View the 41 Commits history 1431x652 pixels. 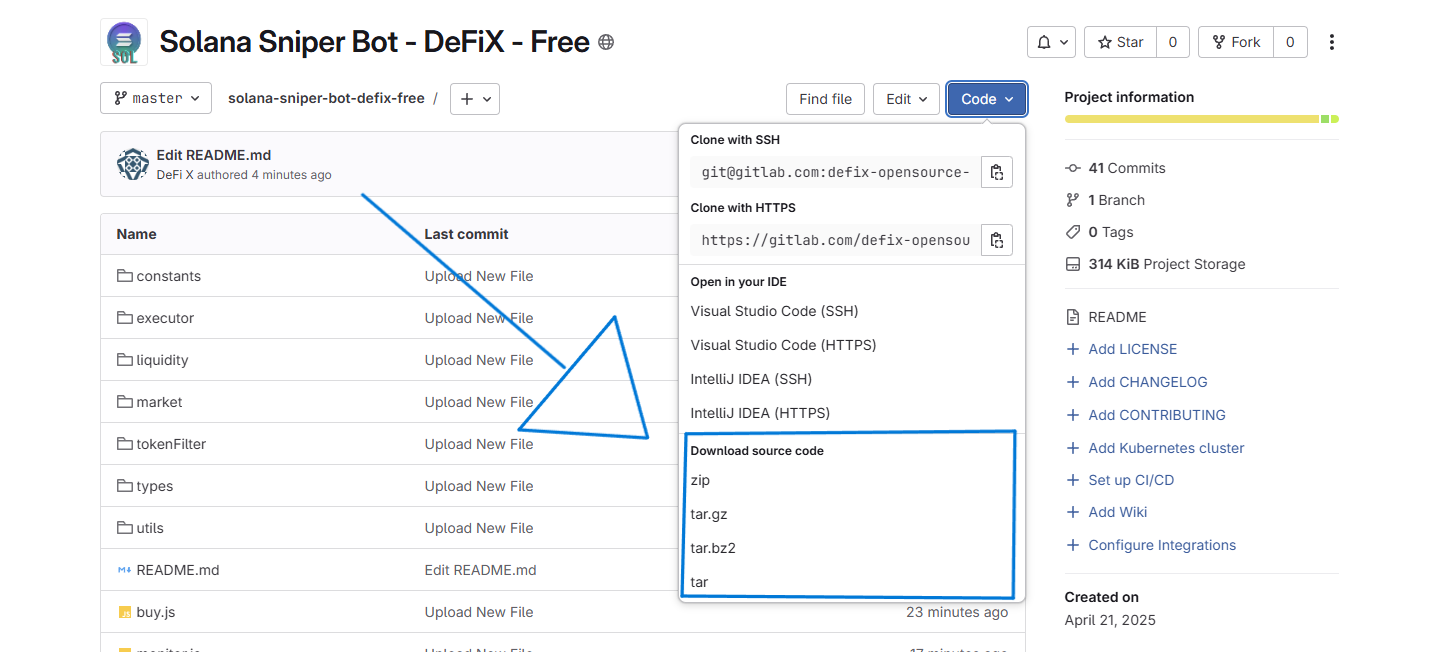point(1126,168)
